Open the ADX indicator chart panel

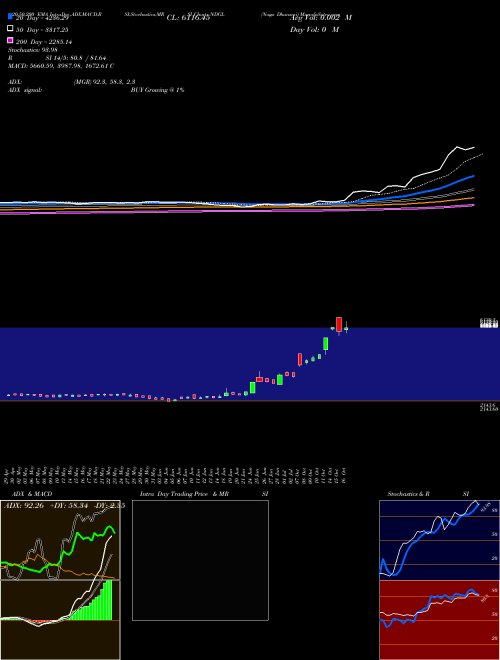pyautogui.click(x=60, y=540)
